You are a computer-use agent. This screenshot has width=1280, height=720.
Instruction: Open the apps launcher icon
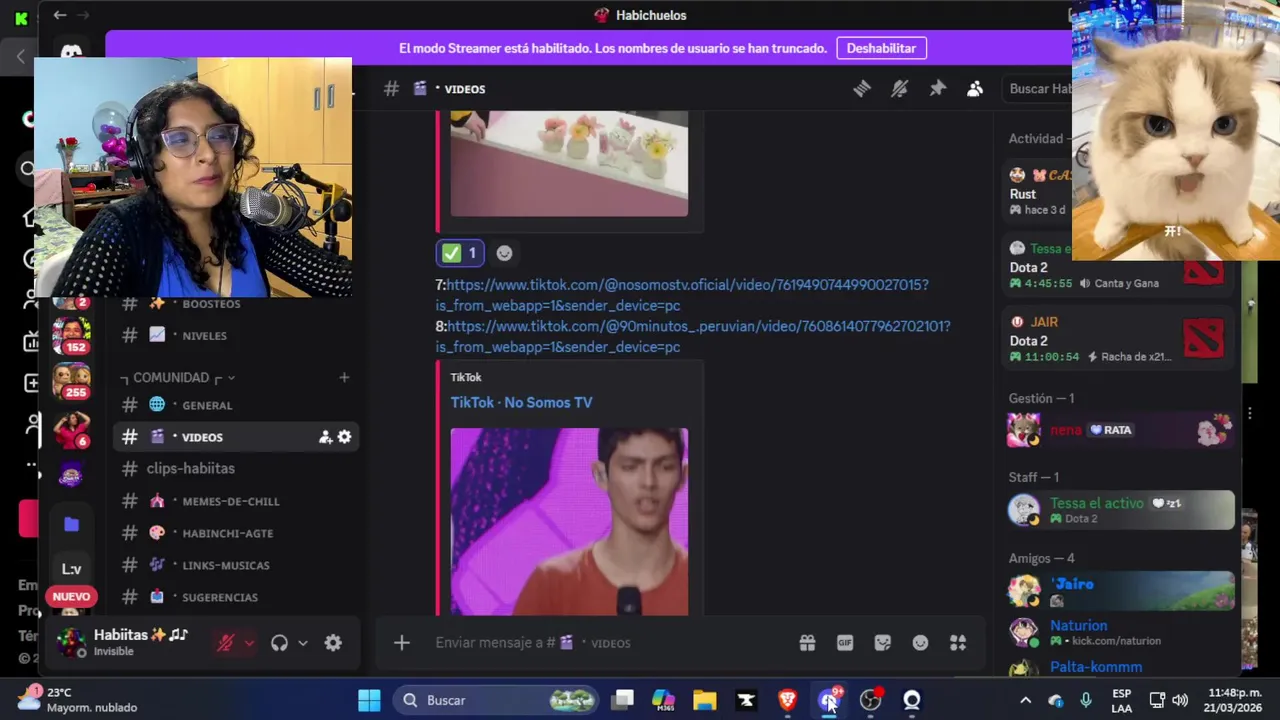click(958, 643)
